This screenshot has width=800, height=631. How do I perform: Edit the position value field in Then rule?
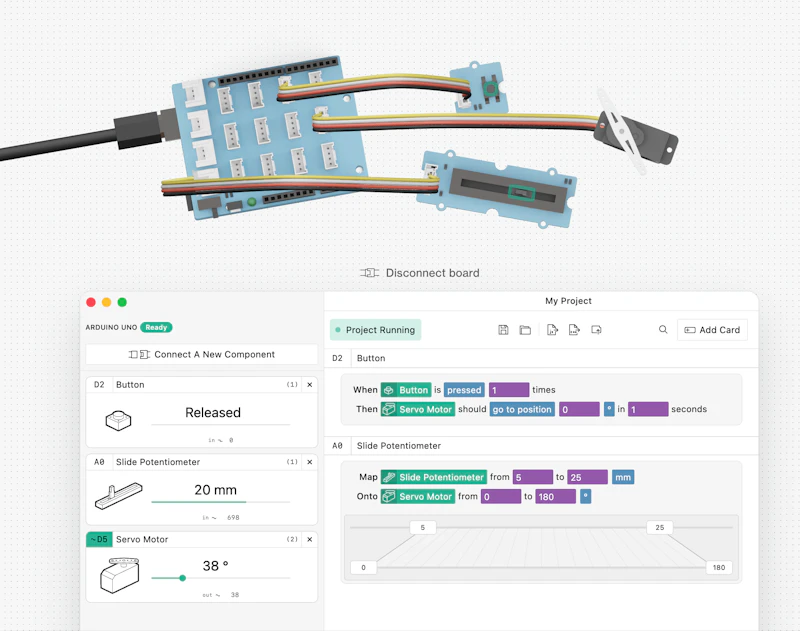[579, 409]
